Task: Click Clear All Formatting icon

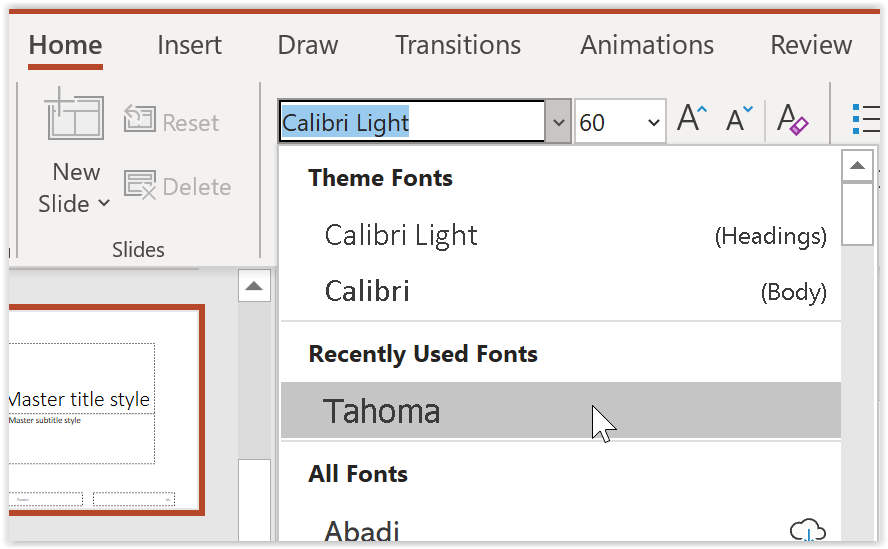Action: click(792, 119)
